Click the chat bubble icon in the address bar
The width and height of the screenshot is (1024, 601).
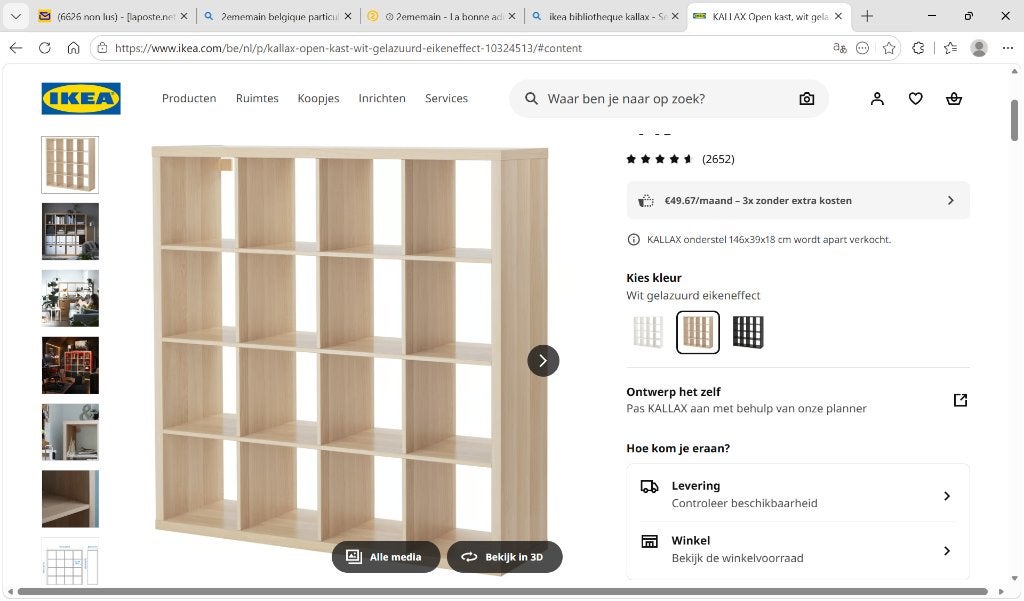862,48
